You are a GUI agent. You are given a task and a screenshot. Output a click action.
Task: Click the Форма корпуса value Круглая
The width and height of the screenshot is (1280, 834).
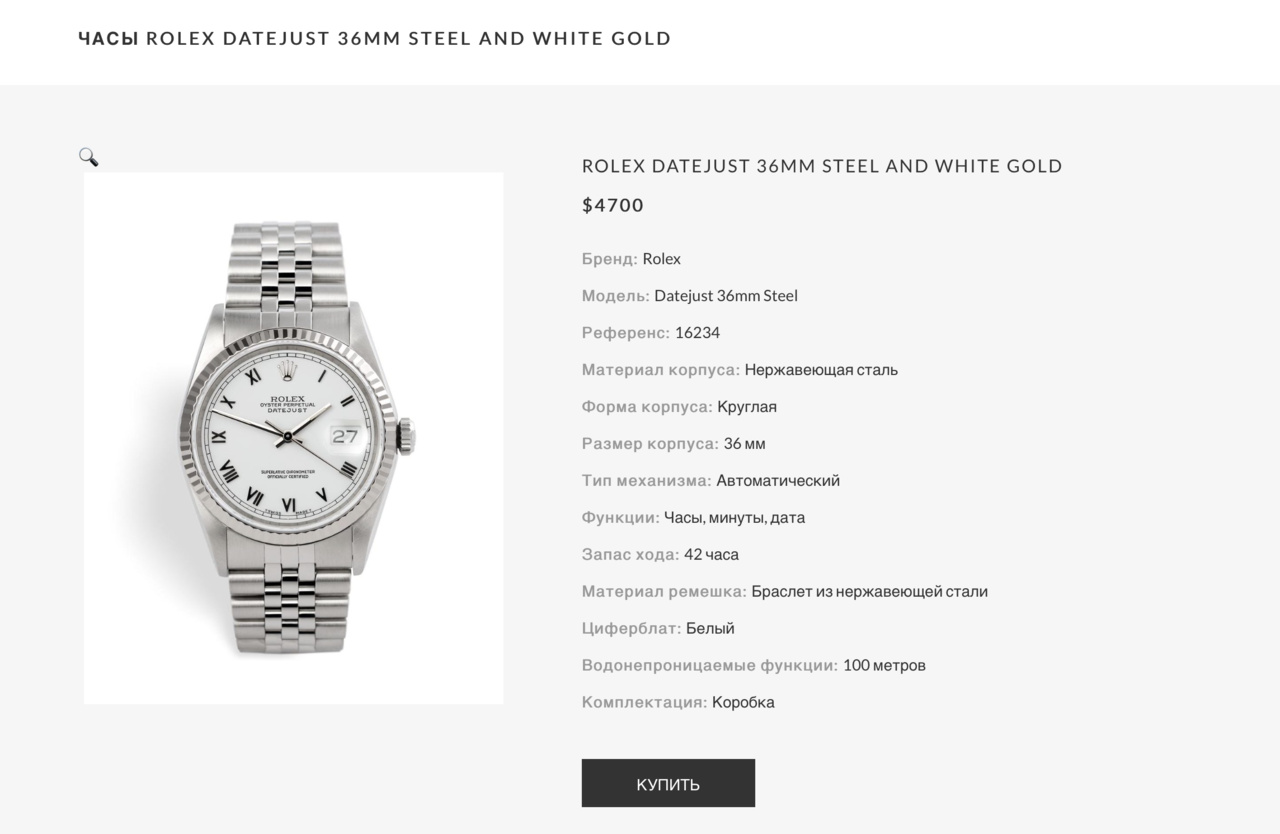coord(746,407)
